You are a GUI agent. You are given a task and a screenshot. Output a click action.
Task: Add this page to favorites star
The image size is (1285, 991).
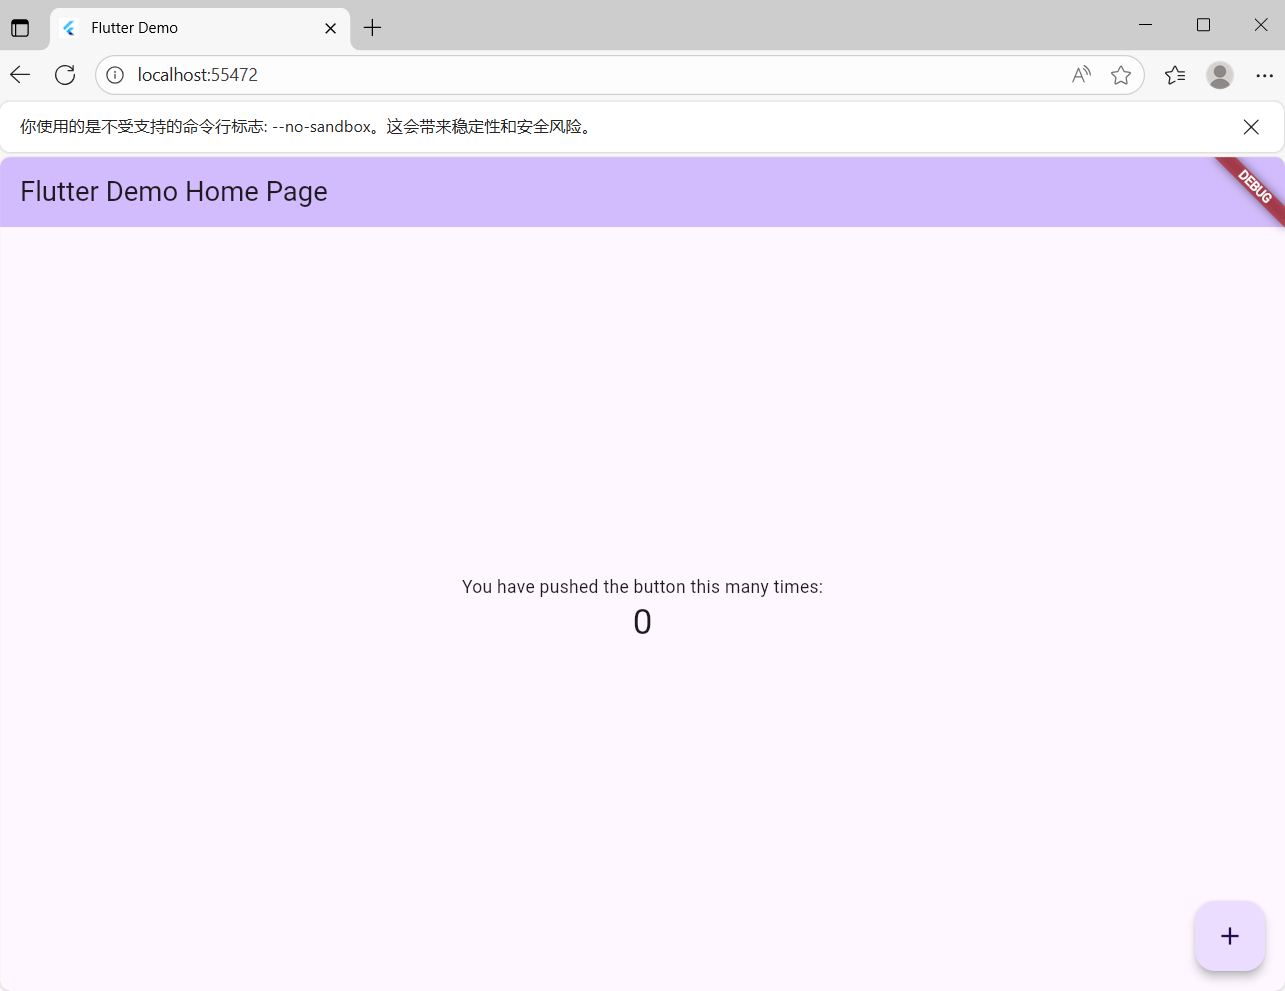[1121, 75]
